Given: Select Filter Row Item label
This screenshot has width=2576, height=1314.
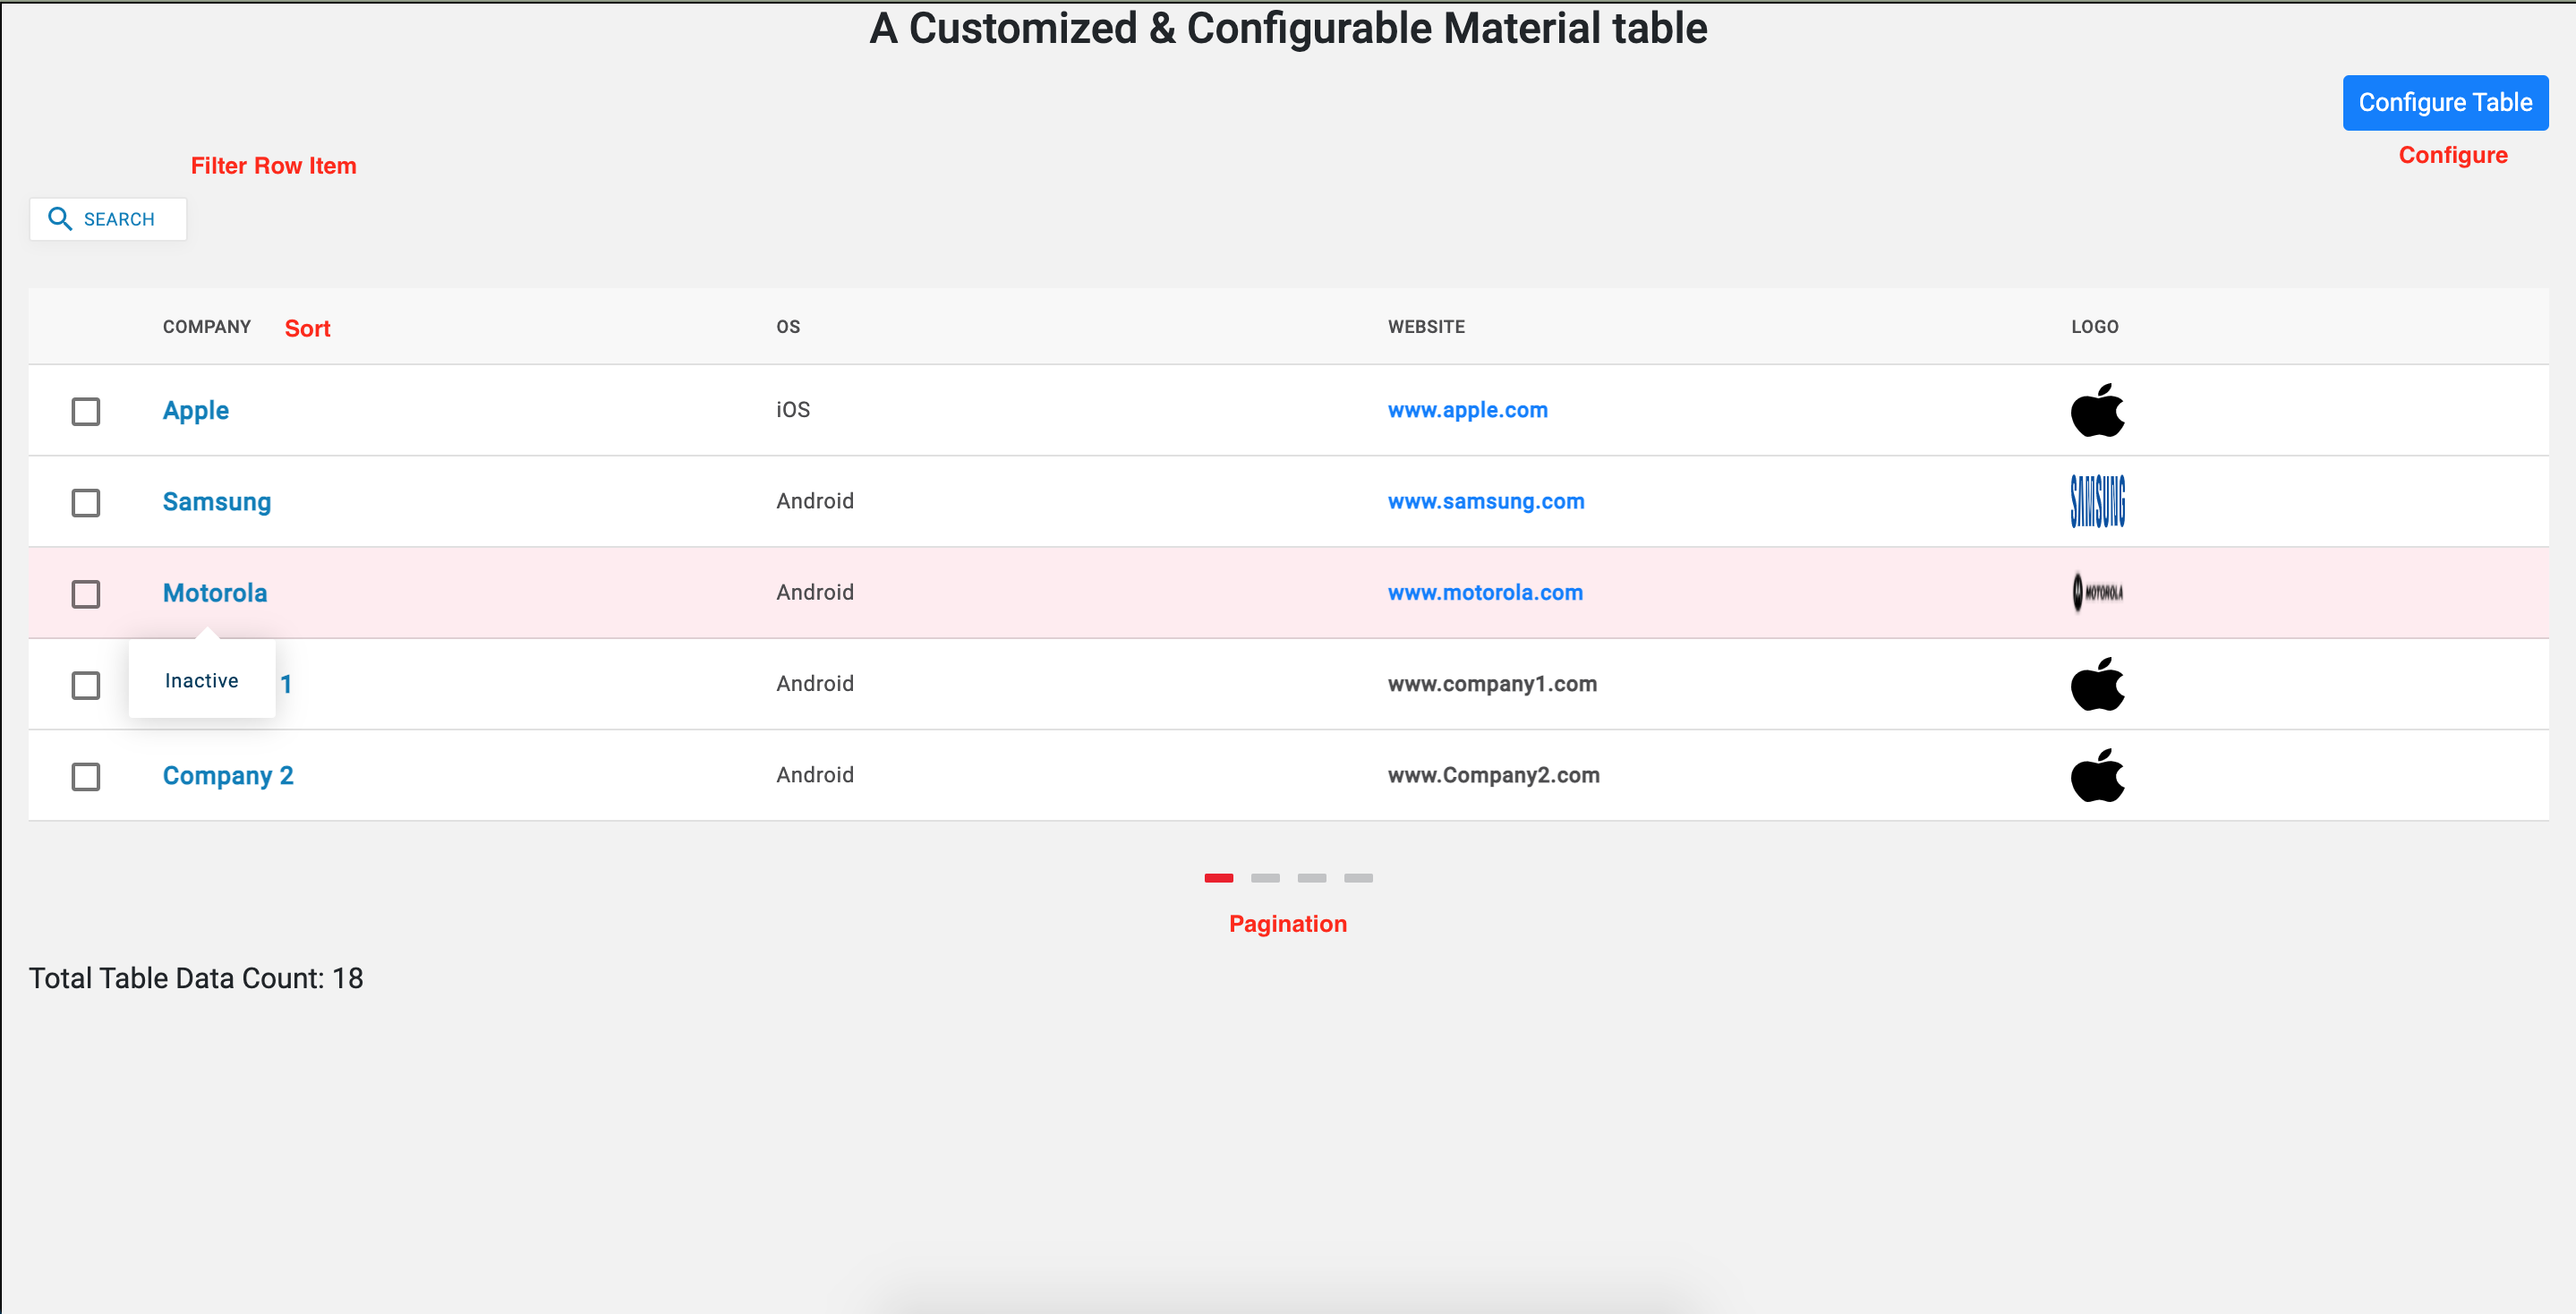Looking at the screenshot, I should coord(271,165).
